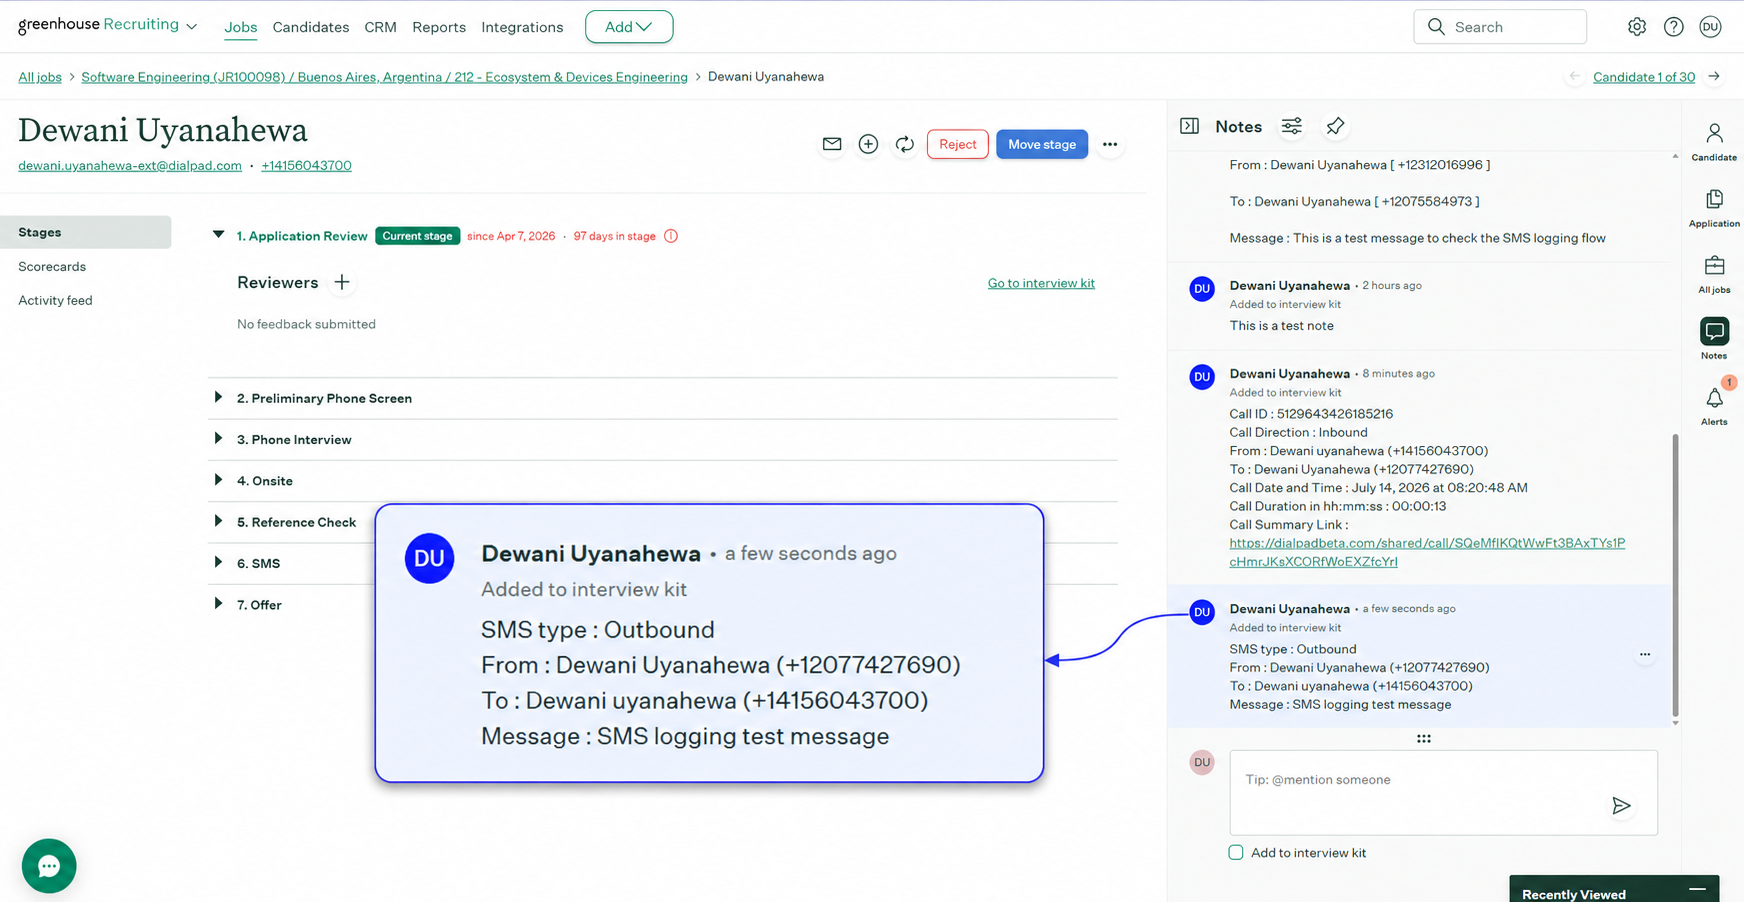Open the email candidate envelope icon
Viewport: 1744px width, 902px height.
832,144
